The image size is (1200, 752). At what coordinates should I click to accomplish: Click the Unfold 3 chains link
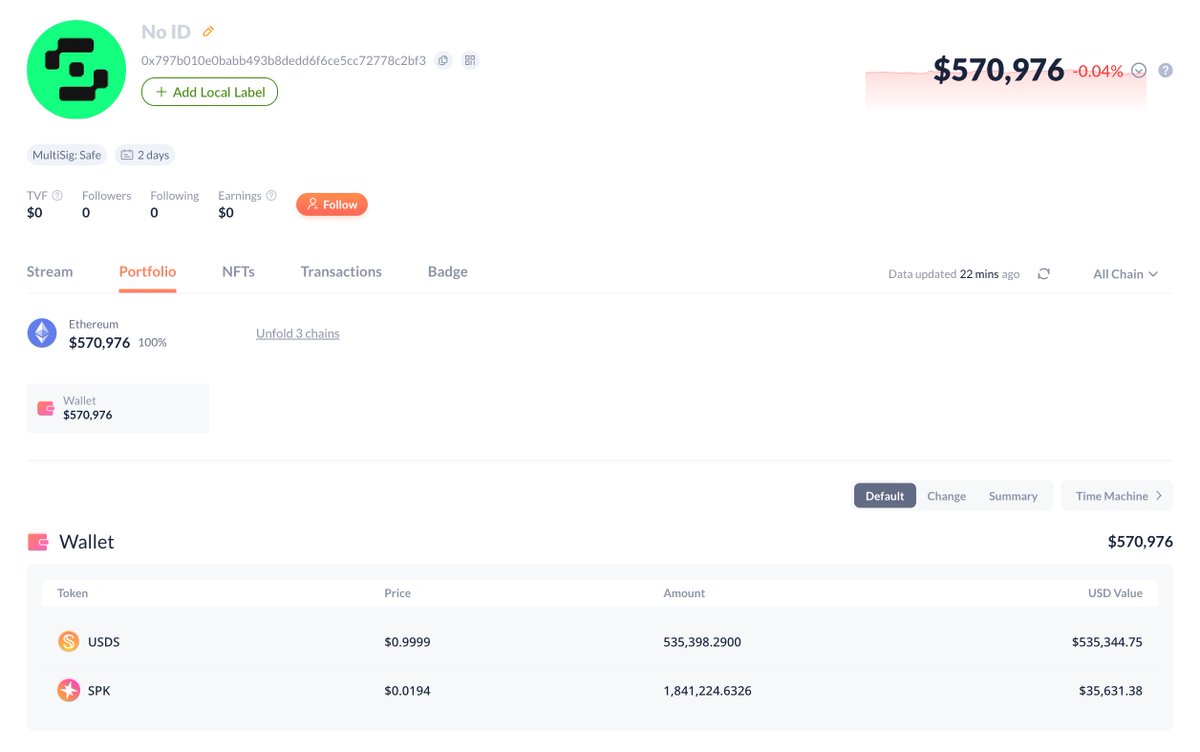[x=298, y=334]
